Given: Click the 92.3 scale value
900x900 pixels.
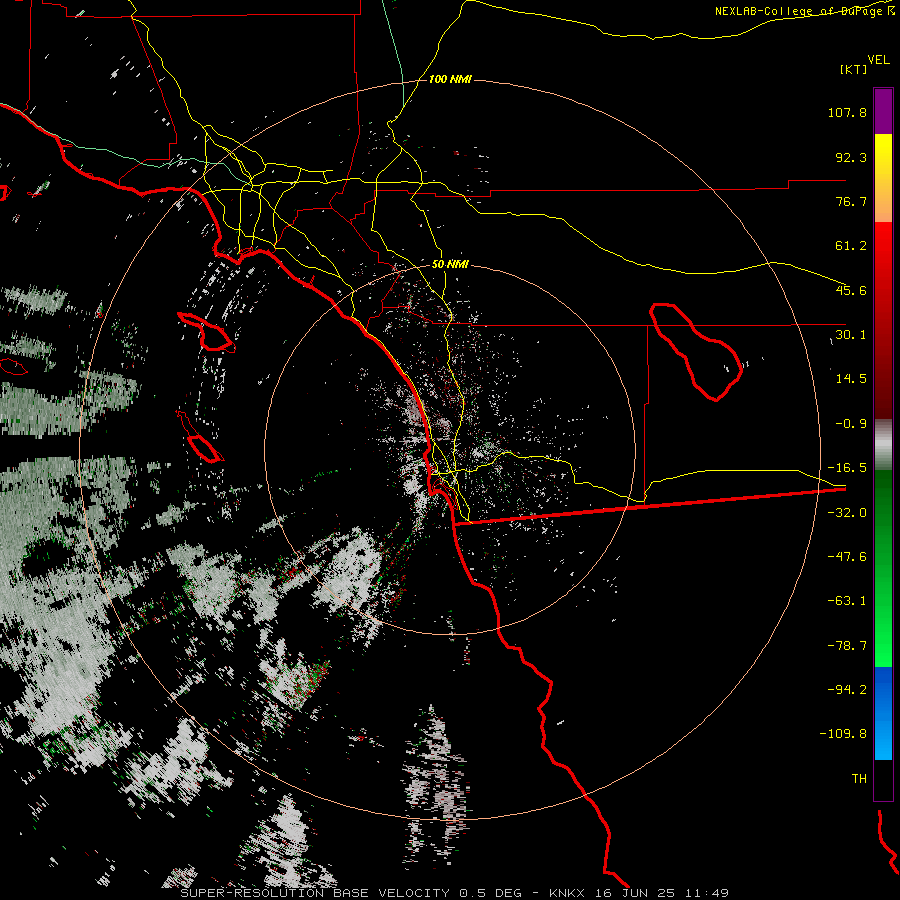Looking at the screenshot, I should click(x=851, y=157).
